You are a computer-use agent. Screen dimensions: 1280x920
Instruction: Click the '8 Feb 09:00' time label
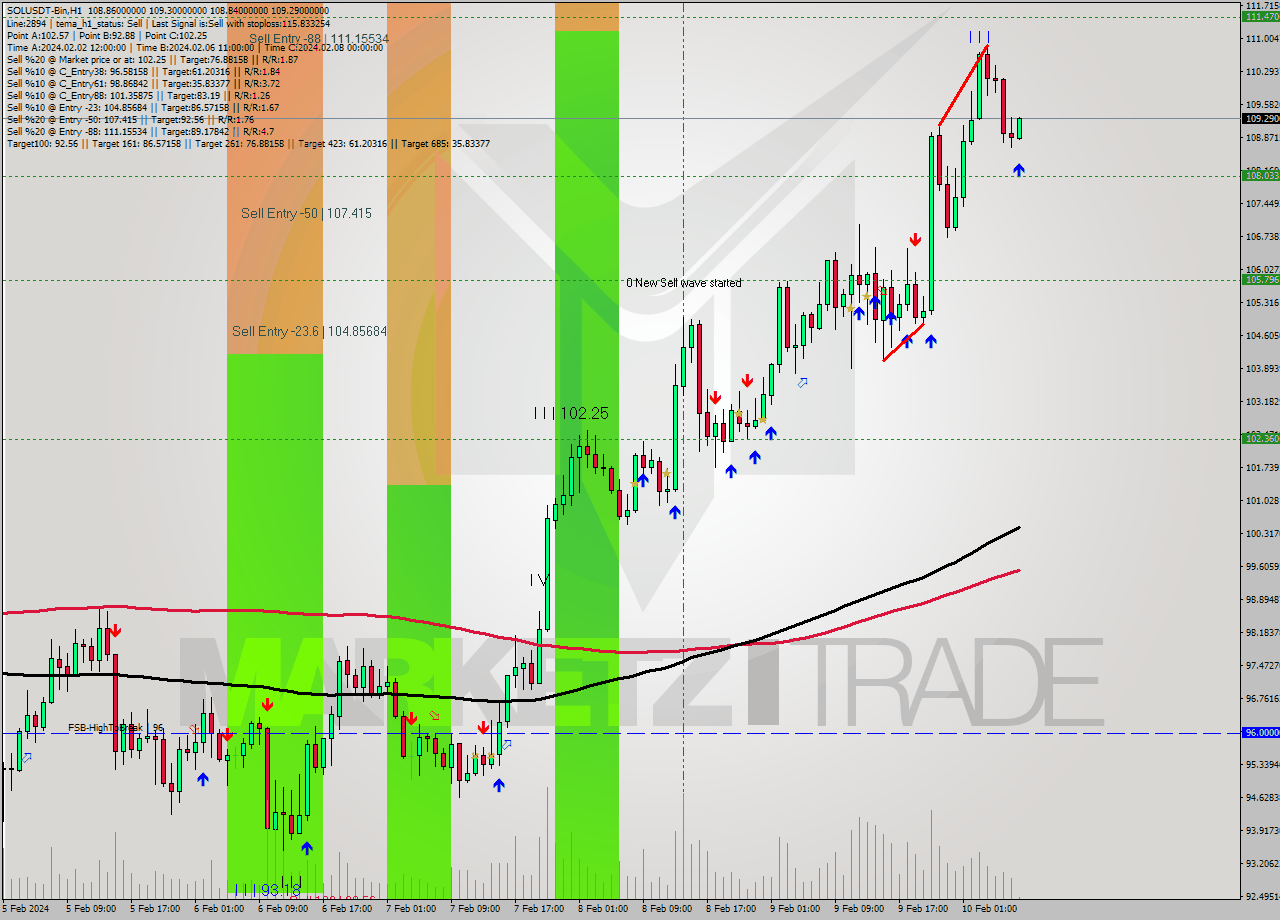[x=667, y=909]
